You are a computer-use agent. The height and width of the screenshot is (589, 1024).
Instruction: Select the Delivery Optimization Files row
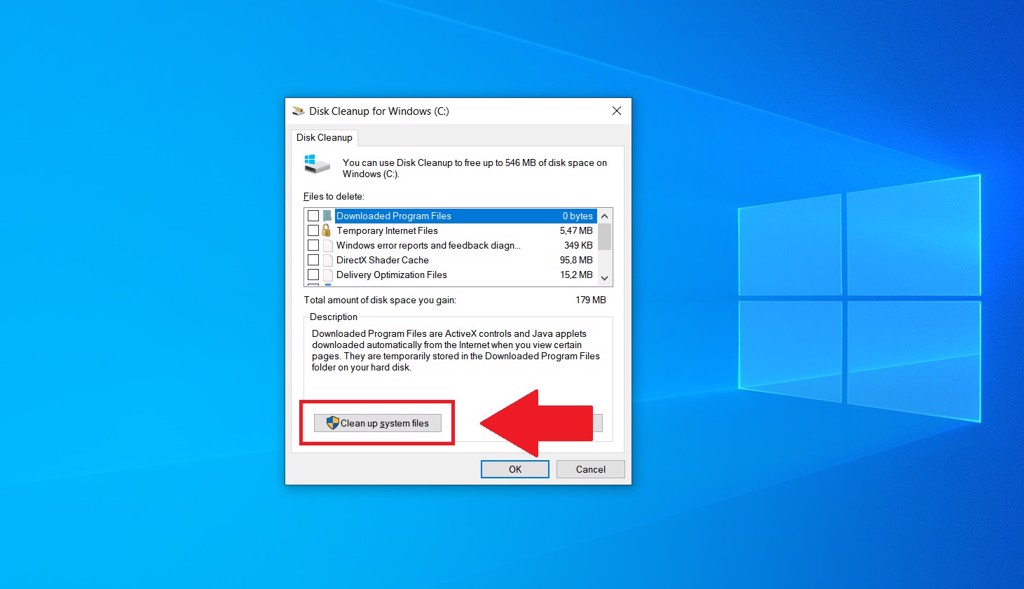(451, 275)
